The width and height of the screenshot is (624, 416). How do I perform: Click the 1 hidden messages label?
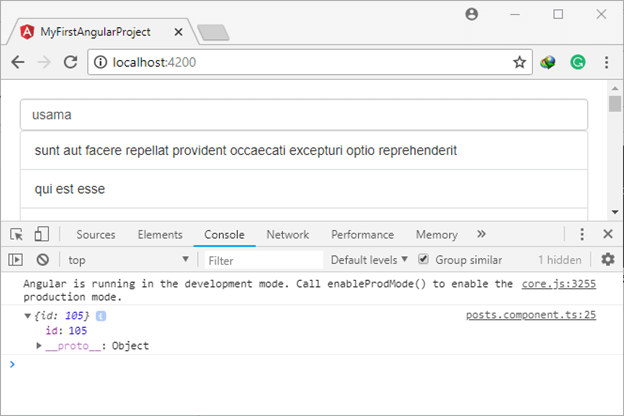(560, 260)
